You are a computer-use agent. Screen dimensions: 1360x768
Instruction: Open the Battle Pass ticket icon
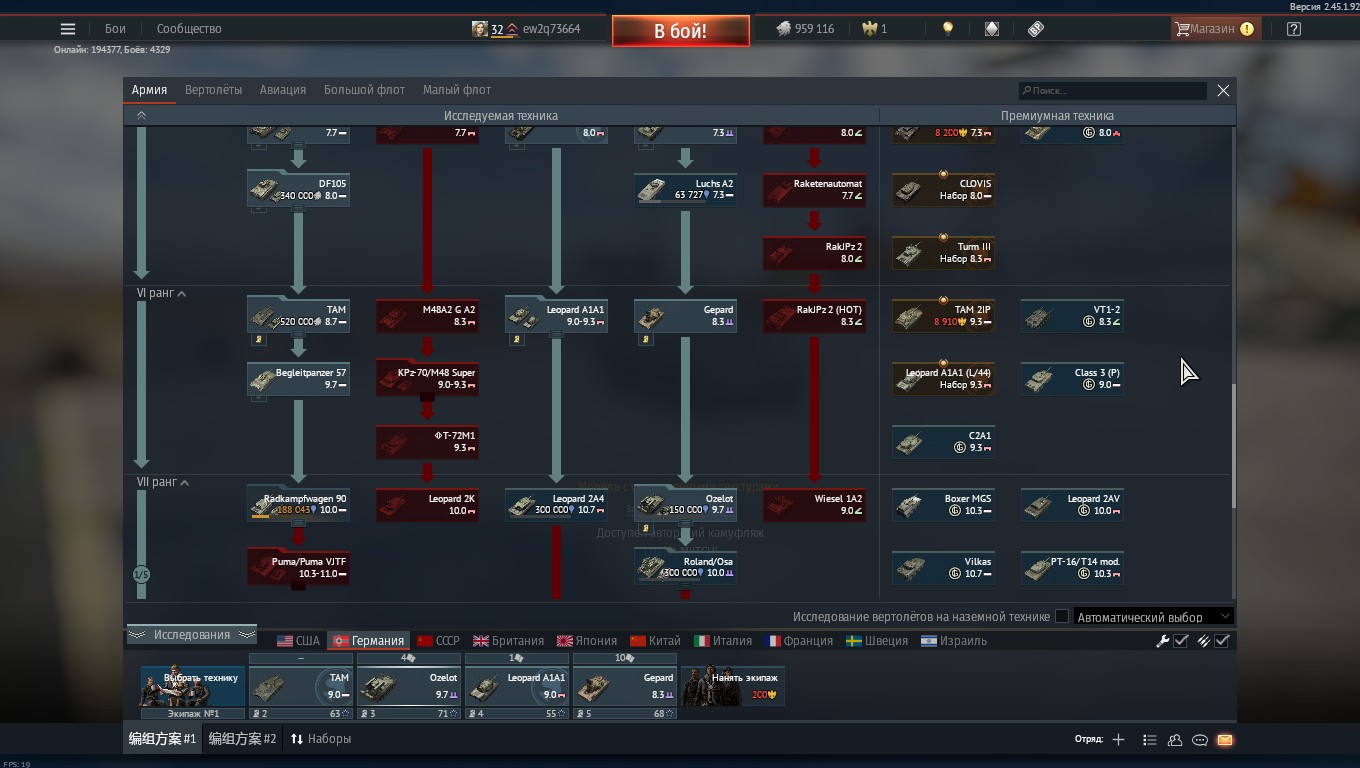pyautogui.click(x=1036, y=29)
